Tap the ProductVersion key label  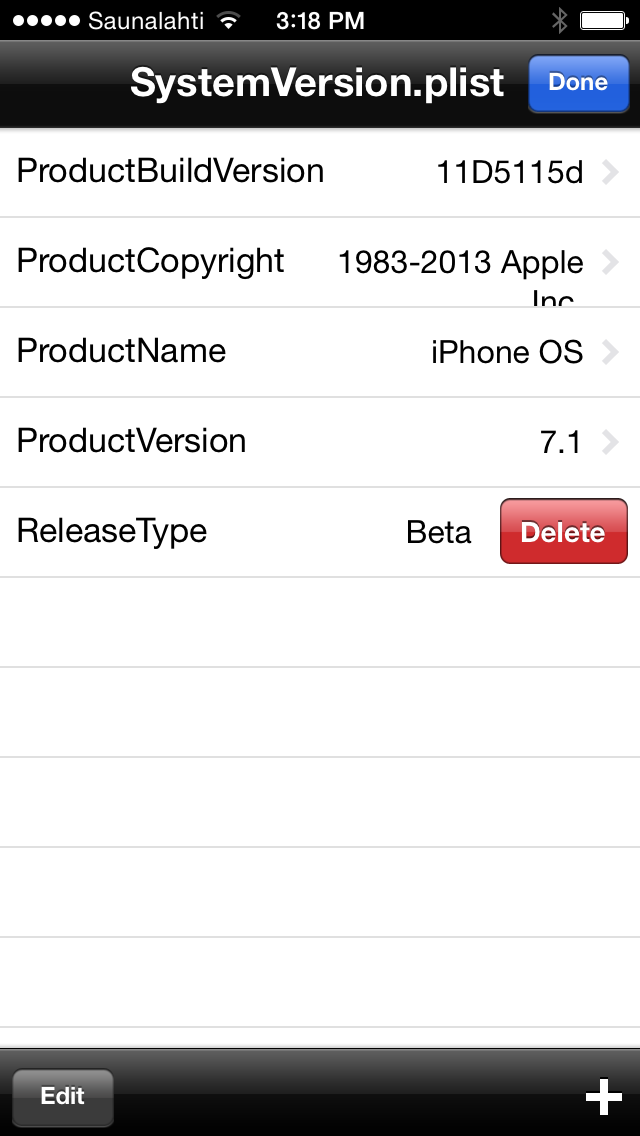click(x=131, y=441)
